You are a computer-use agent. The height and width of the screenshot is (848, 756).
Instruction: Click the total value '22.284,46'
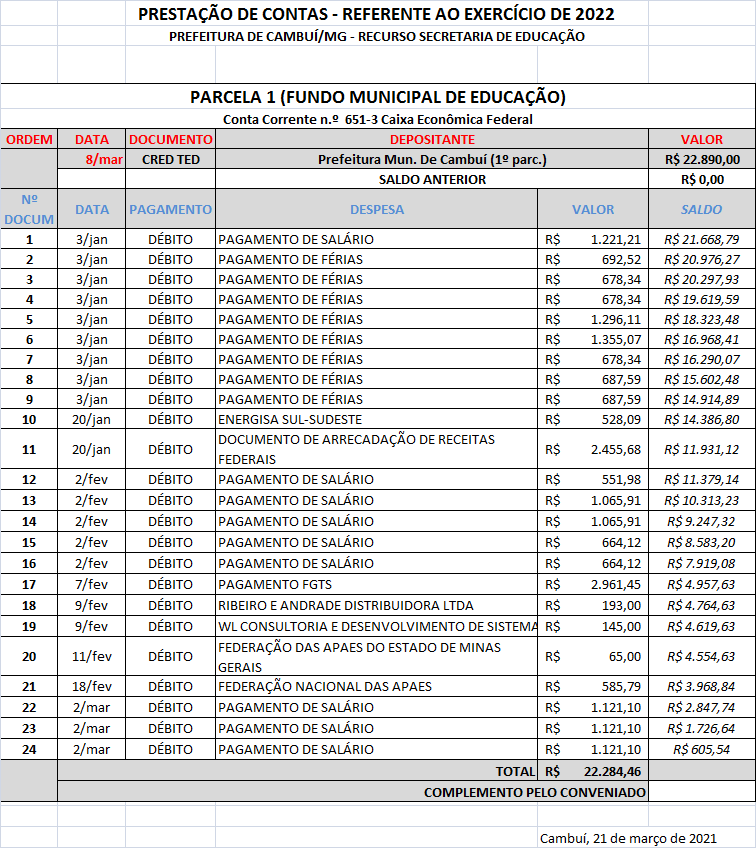(593, 771)
